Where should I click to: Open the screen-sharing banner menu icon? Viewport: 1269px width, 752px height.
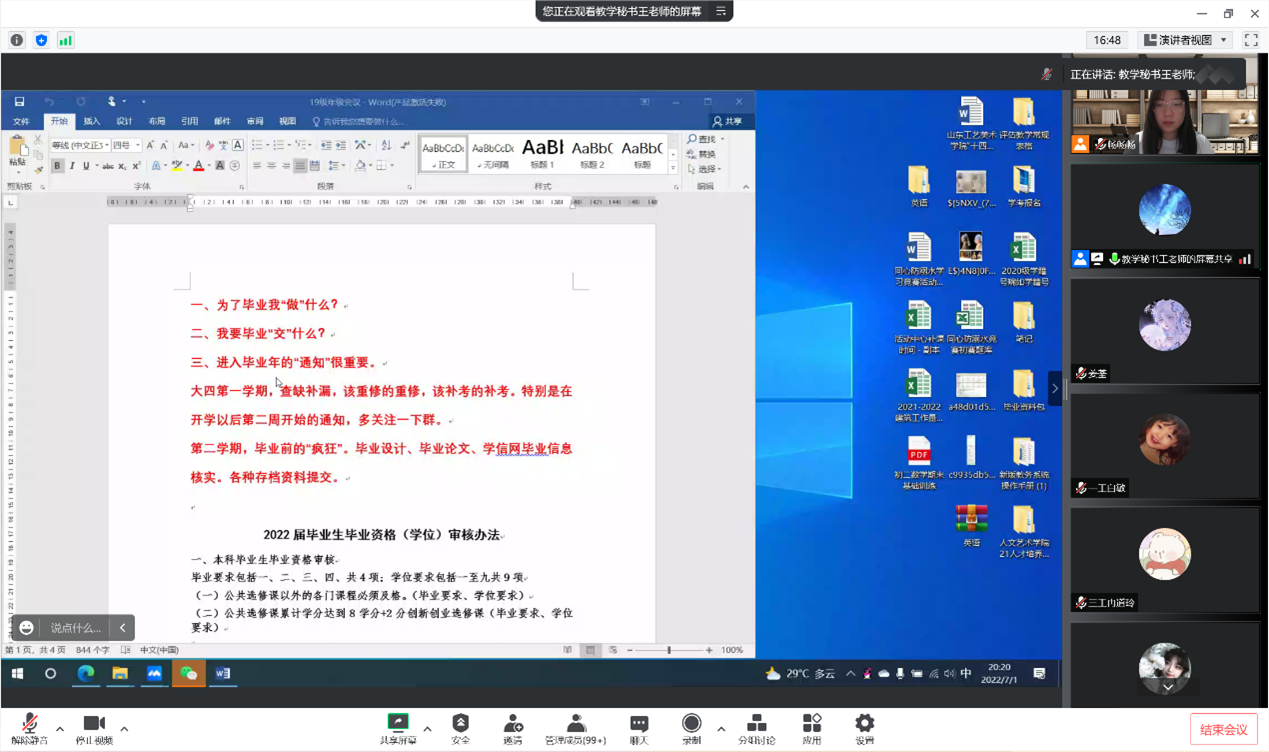(x=721, y=11)
